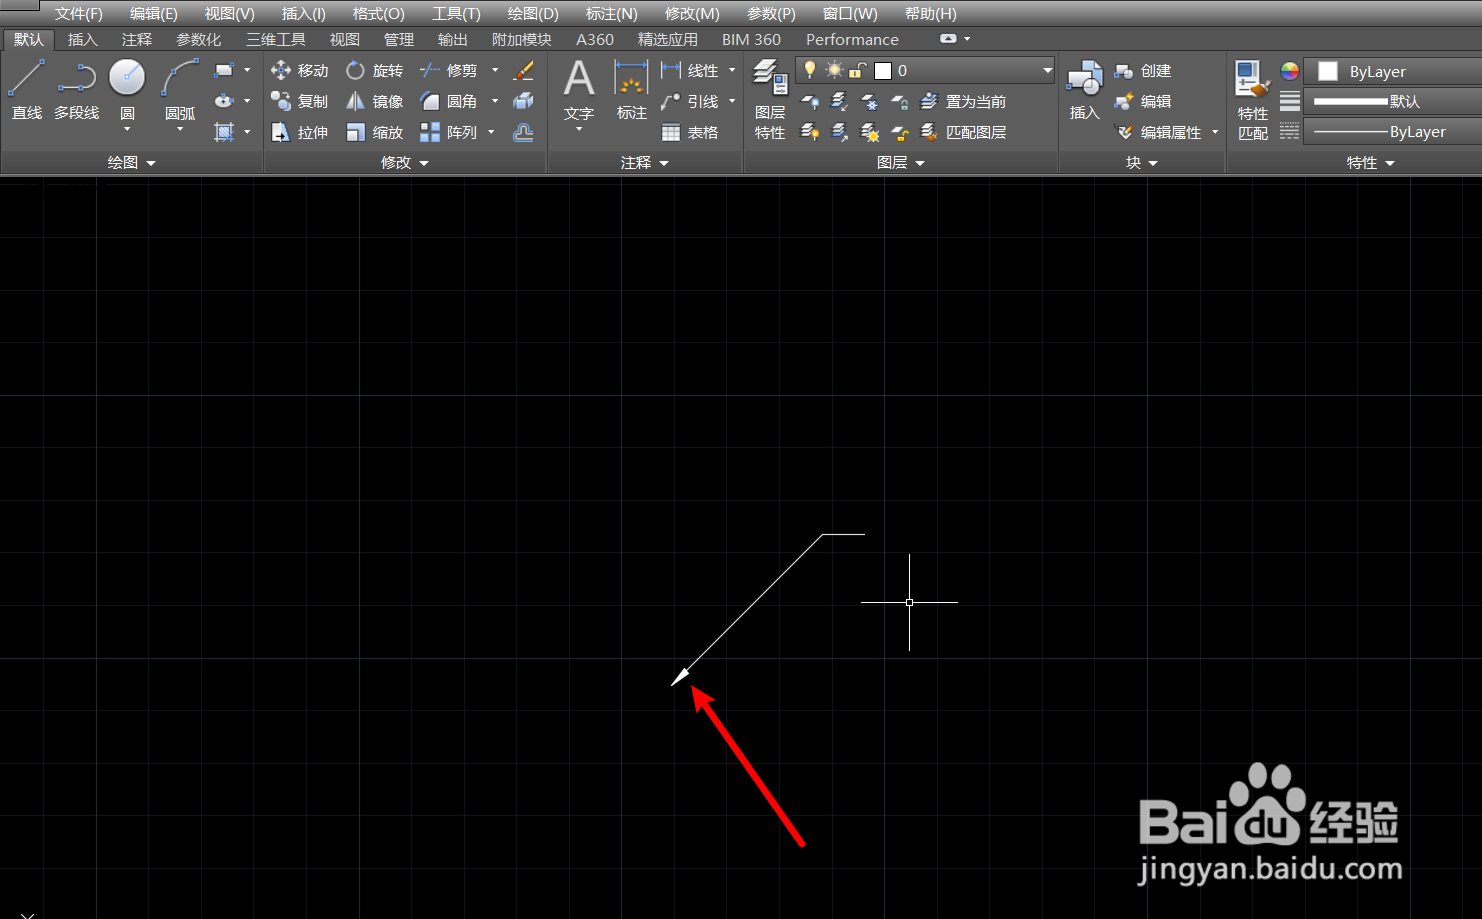Select the 引线 leader tool

click(x=690, y=101)
